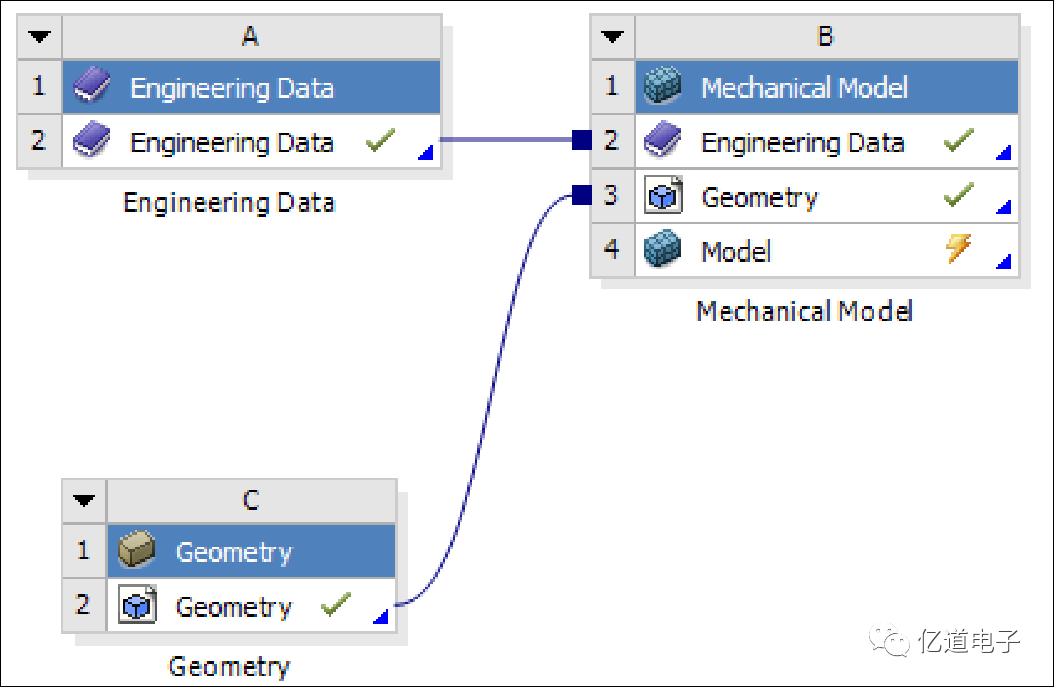Click the Engineering Data cell icon in system A row 2

93,141
